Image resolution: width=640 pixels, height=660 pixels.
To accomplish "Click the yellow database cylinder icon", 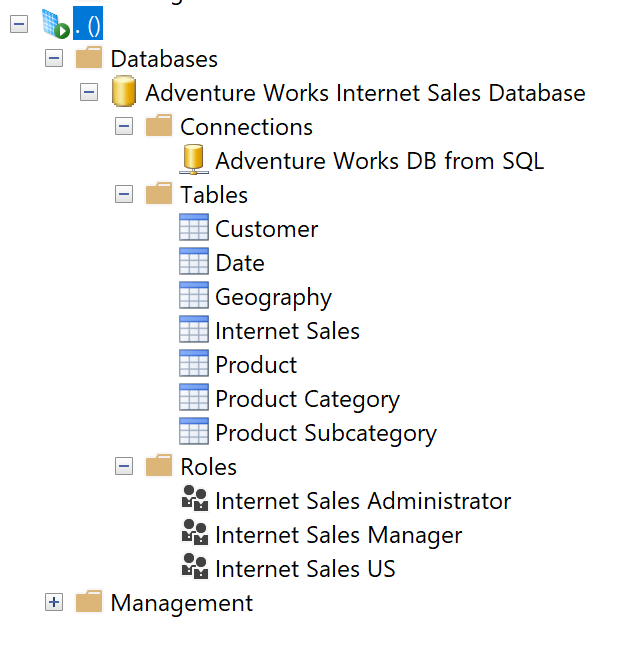I will [x=124, y=93].
